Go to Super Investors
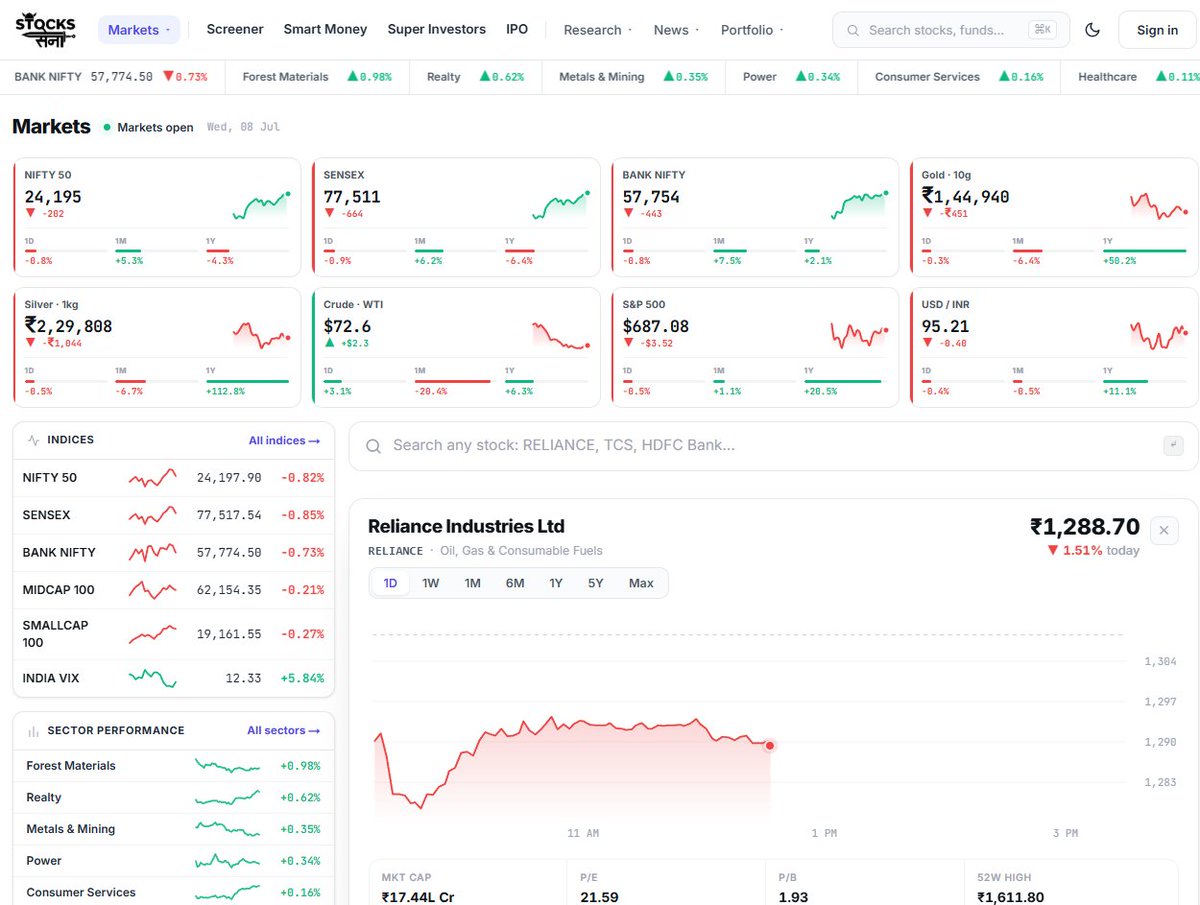This screenshot has height=905, width=1200. click(437, 29)
